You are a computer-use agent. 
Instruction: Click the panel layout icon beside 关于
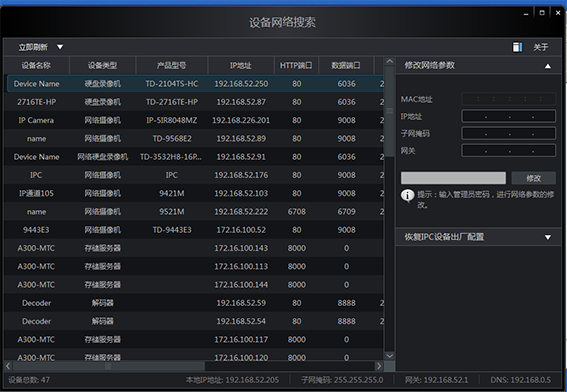(x=517, y=47)
